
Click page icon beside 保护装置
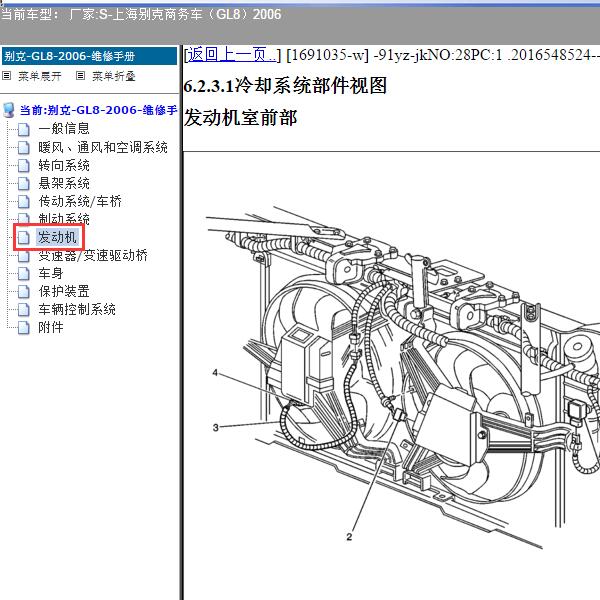pos(24,292)
